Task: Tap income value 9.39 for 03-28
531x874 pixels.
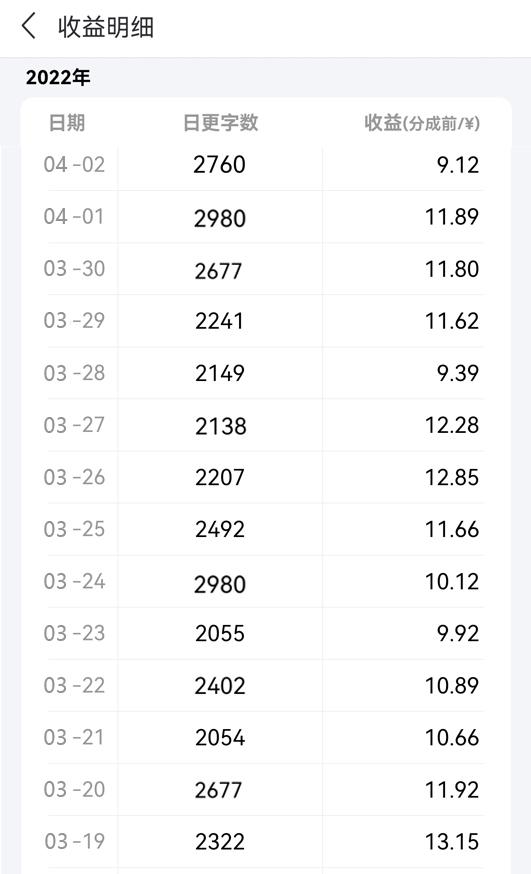Action: [x=457, y=373]
